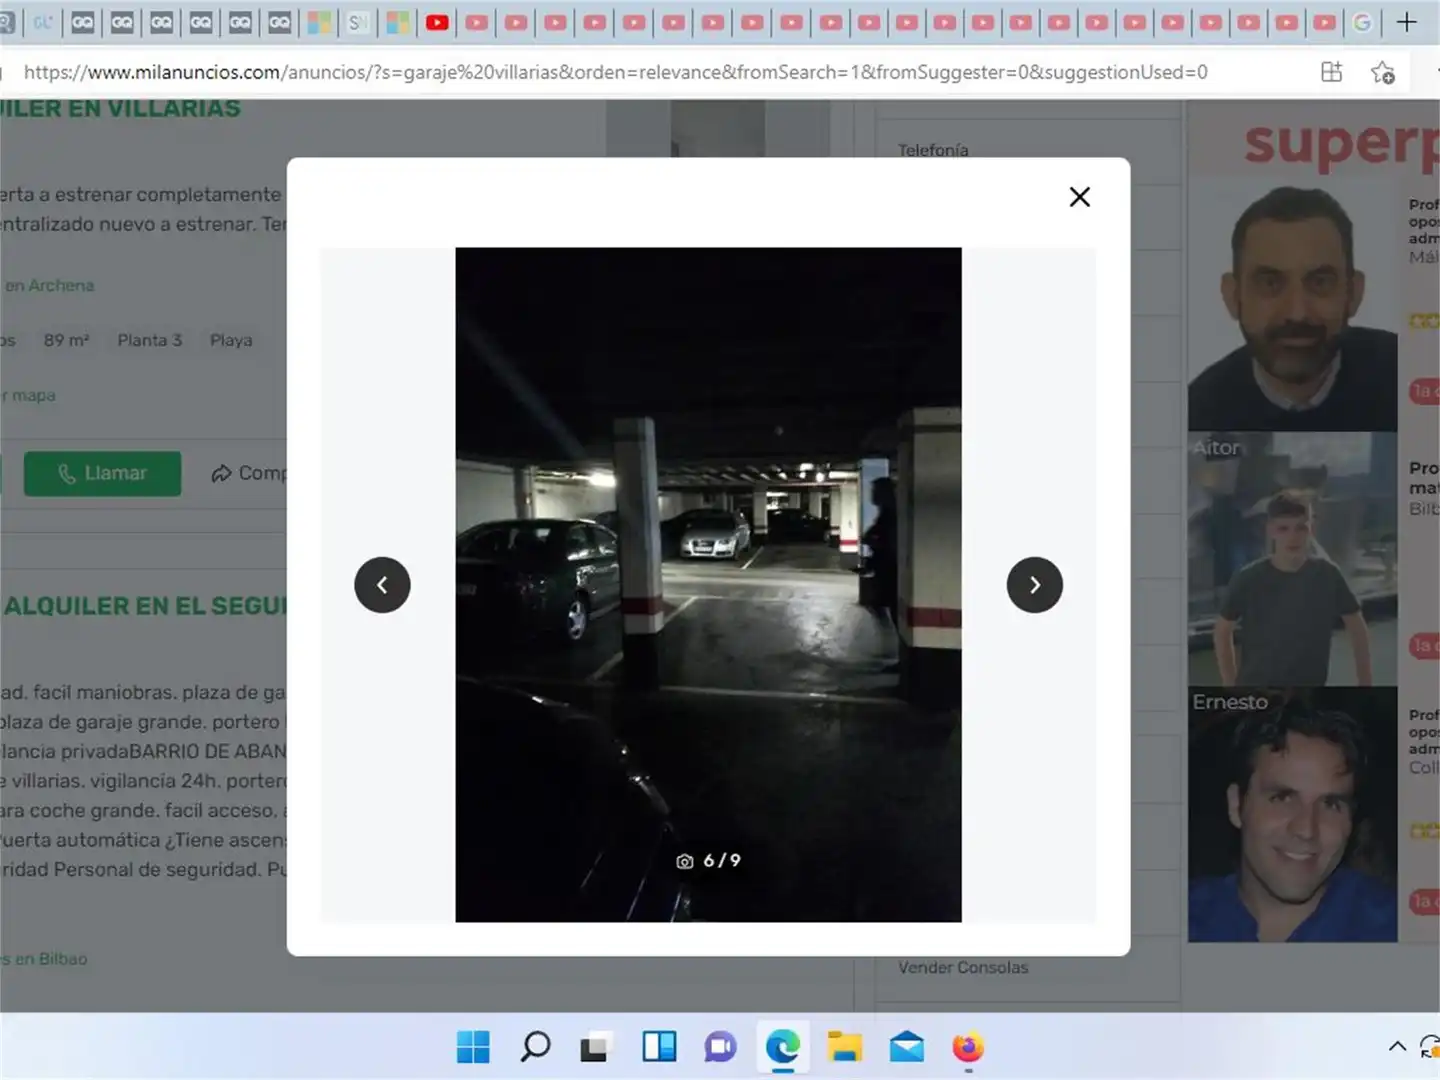Open the Widgets panel from the taskbar
Screen dimensions: 1440x1080
pos(659,1047)
